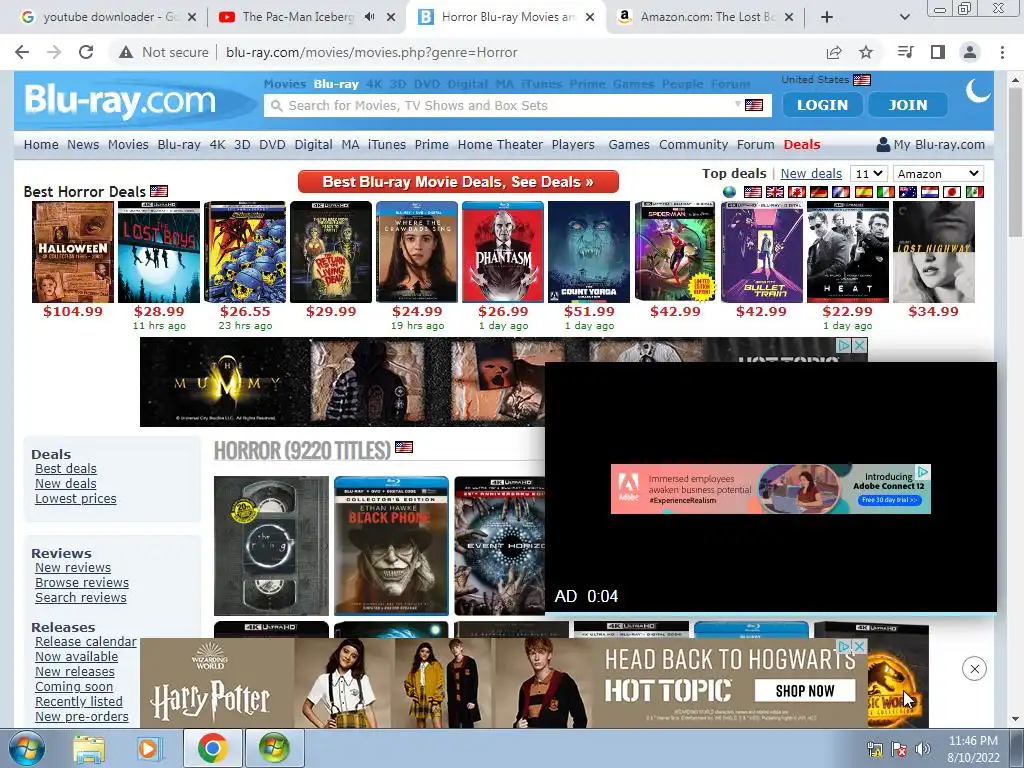Image resolution: width=1024 pixels, height=768 pixels.
Task: Choose the Australia flag
Action: [x=908, y=192]
